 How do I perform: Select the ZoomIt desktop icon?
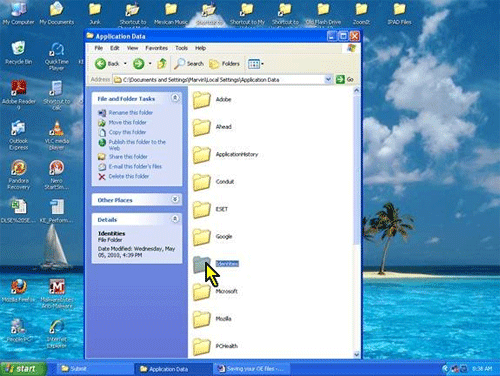361,13
